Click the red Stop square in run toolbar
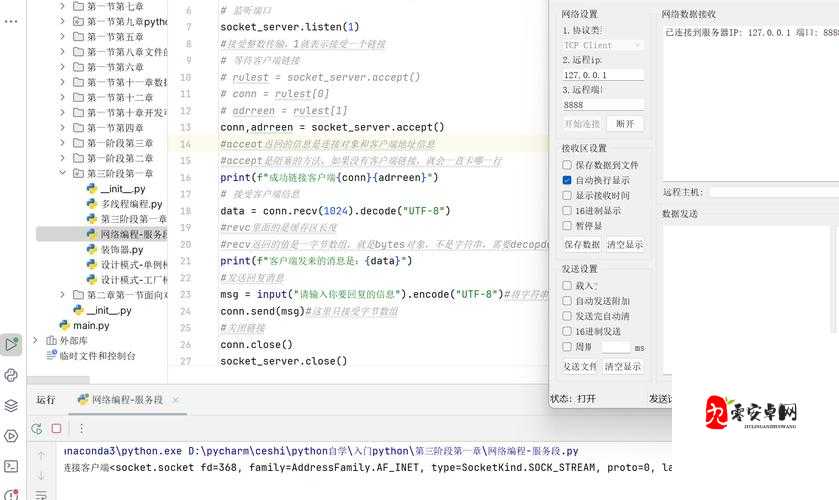Viewport: 839px width, 500px height. click(x=57, y=428)
